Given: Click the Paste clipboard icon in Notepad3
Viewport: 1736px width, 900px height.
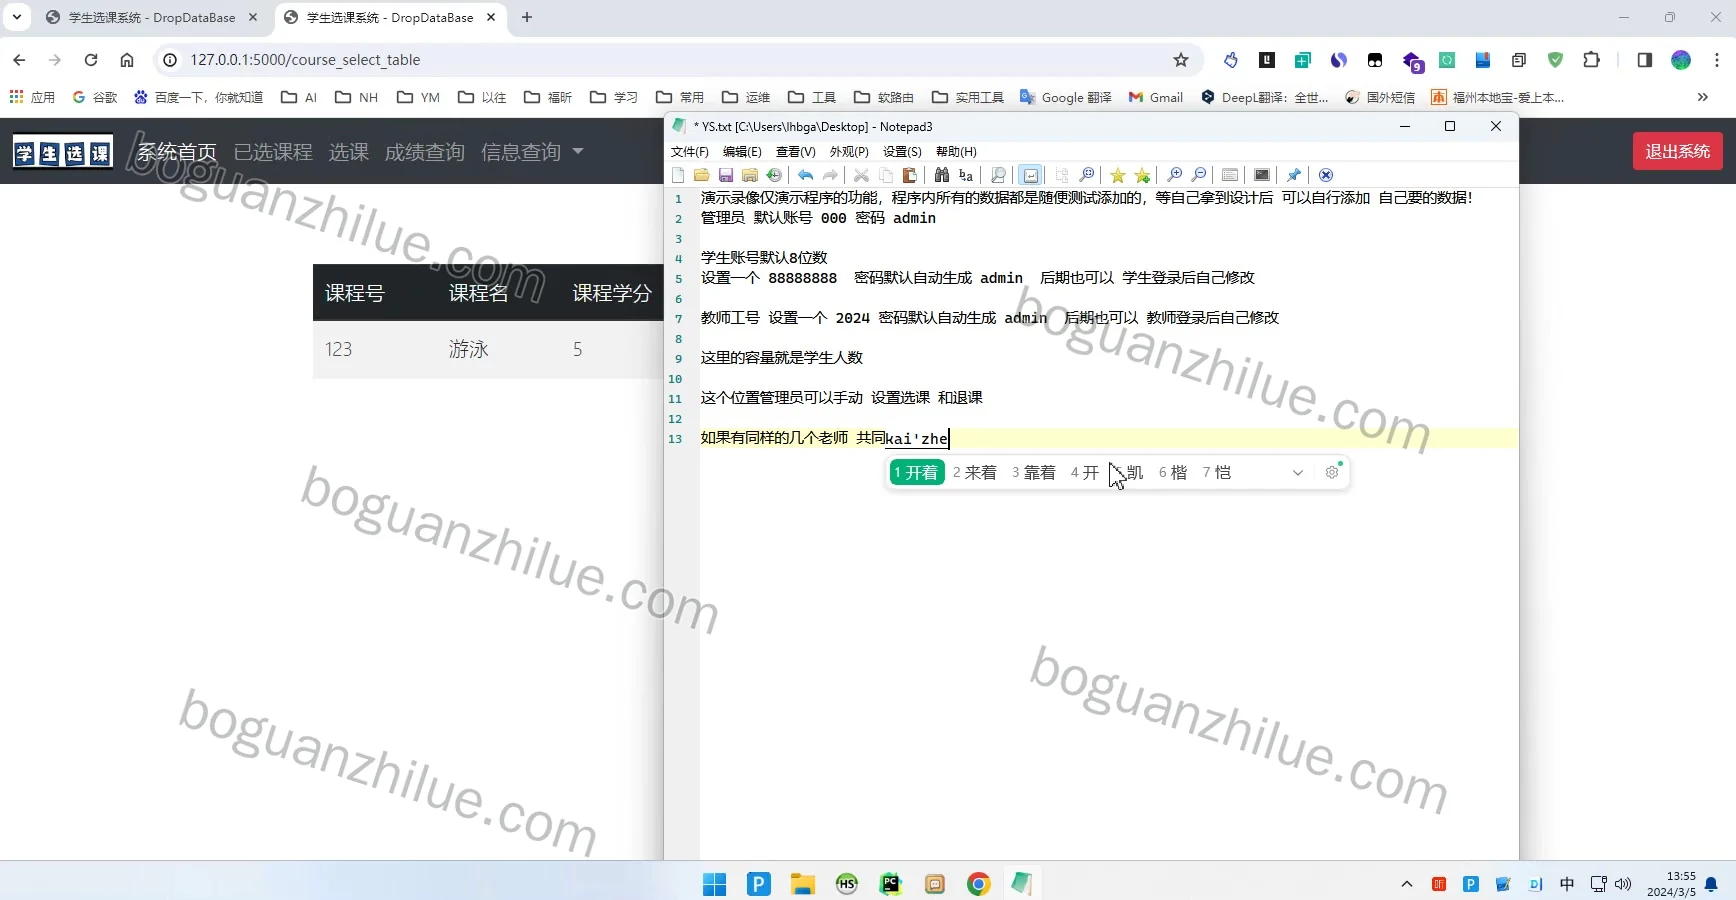Looking at the screenshot, I should (909, 175).
